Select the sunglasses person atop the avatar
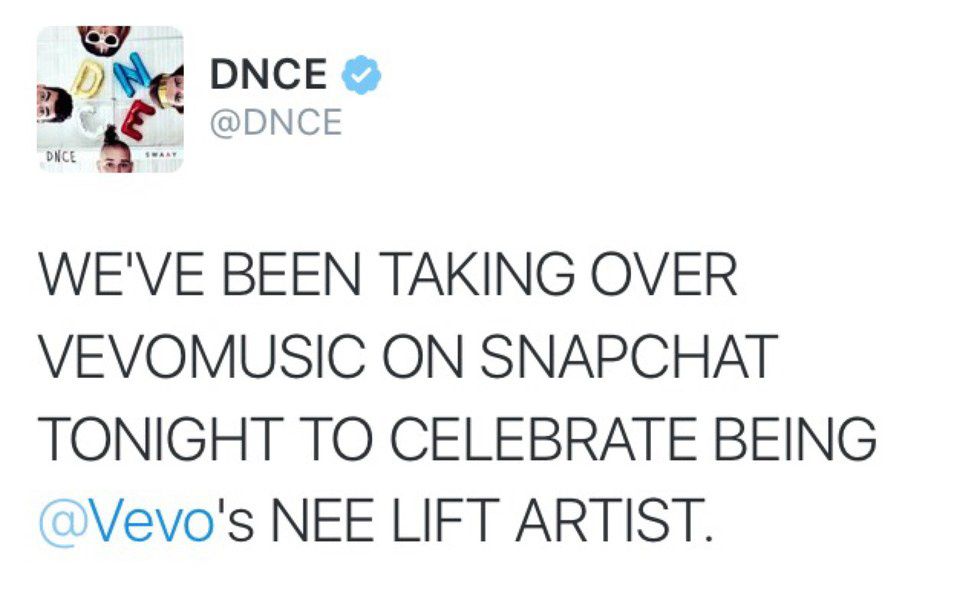 [102, 41]
